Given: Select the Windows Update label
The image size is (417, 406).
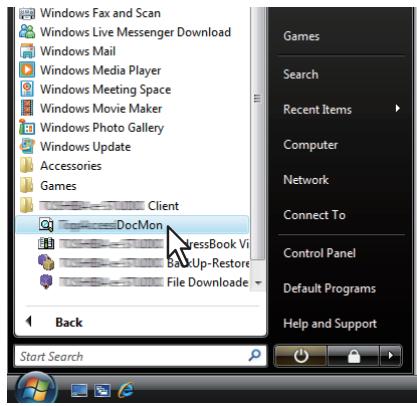Looking at the screenshot, I should click(x=86, y=147).
